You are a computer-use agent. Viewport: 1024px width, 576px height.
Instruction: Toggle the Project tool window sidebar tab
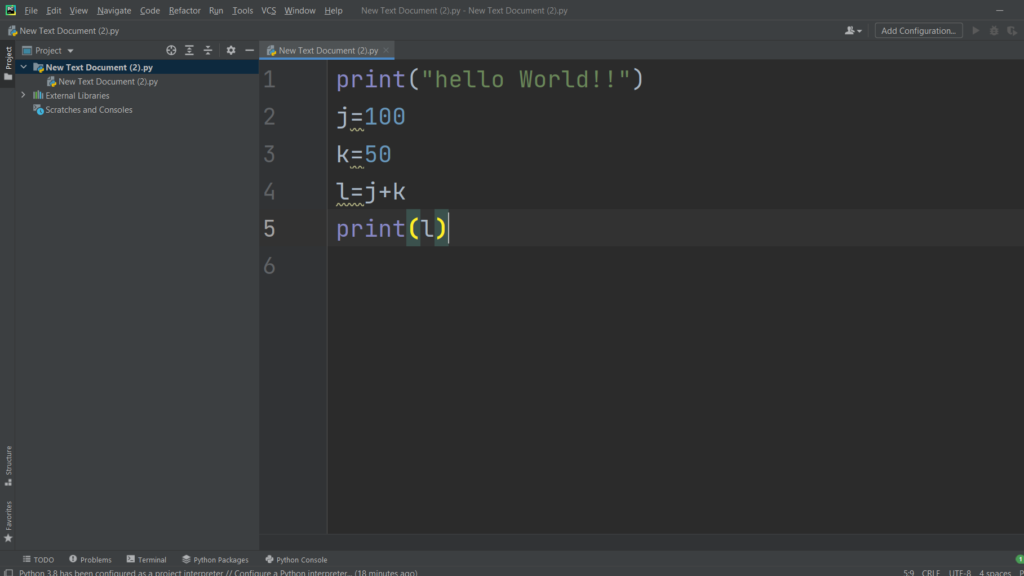[x=8, y=63]
